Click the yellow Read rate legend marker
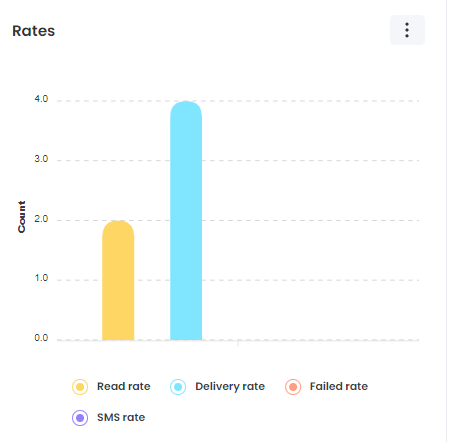Image resolution: width=449 pixels, height=442 pixels. point(80,387)
